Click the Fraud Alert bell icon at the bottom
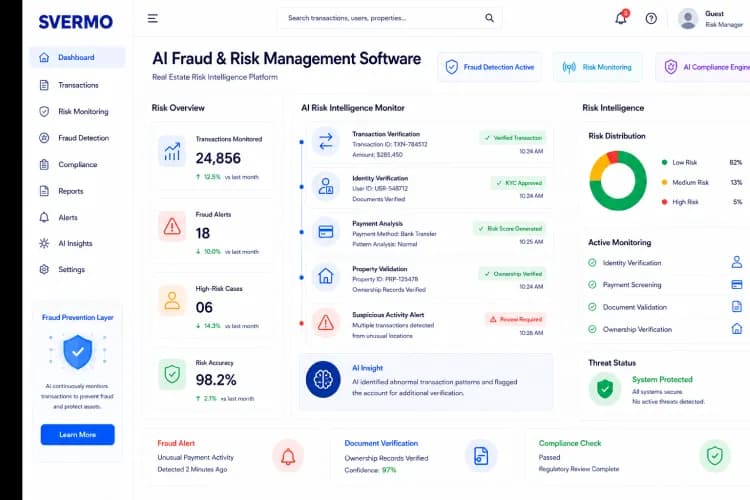This screenshot has width=750, height=500. [288, 456]
